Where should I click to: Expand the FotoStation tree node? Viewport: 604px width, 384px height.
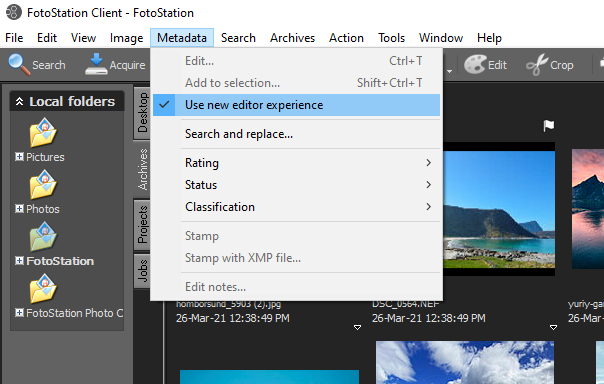pos(19,260)
